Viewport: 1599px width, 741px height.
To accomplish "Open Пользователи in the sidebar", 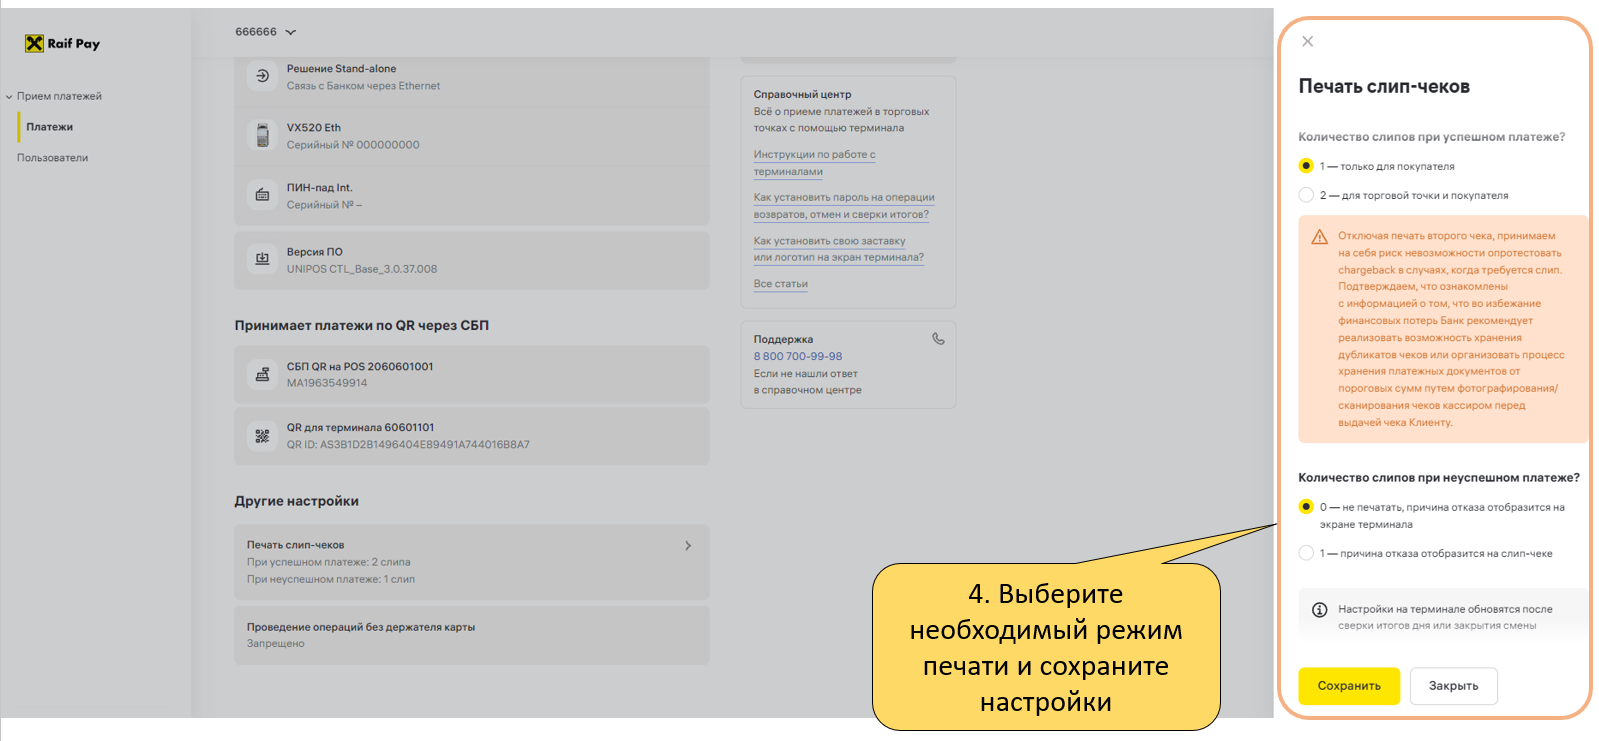I will pyautogui.click(x=52, y=158).
